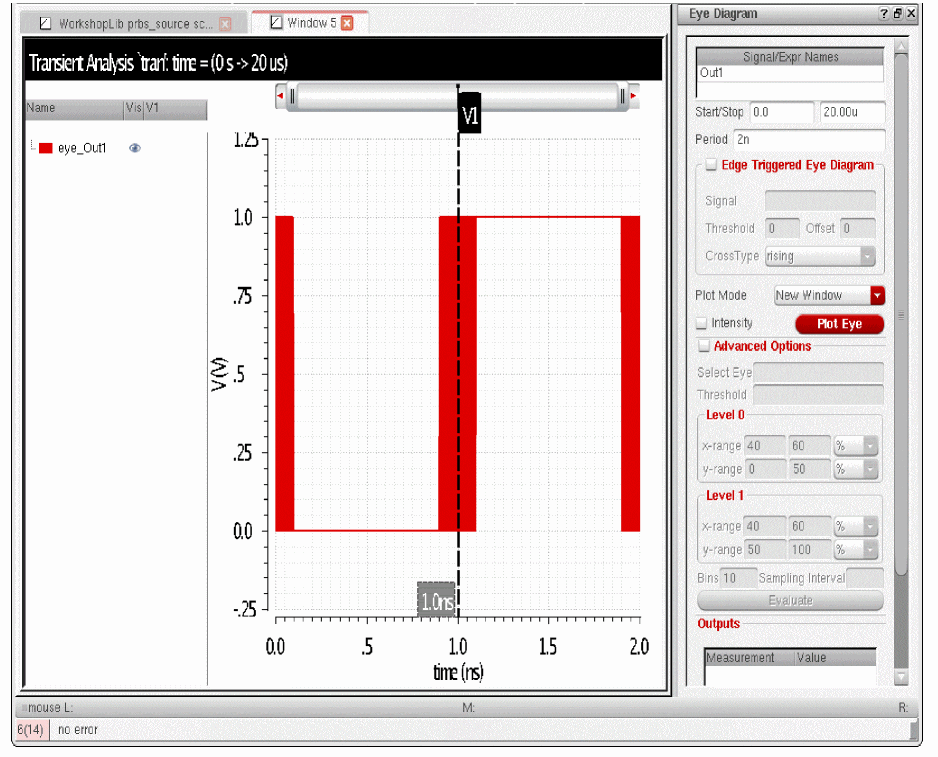Click the help question mark in Eye Diagram panel
Screen dimensions: 938x757
(x=884, y=13)
